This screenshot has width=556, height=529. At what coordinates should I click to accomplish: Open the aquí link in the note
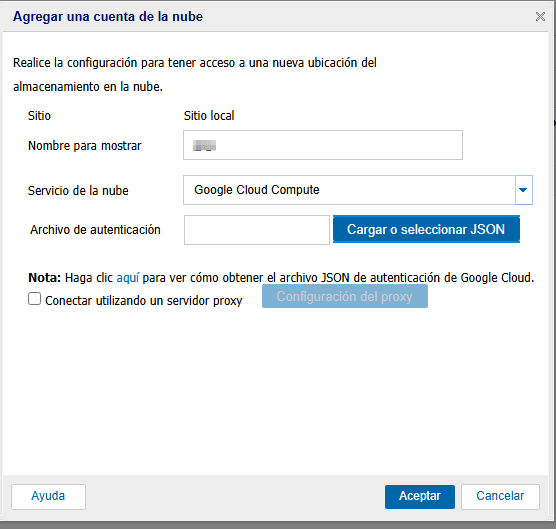click(x=128, y=278)
